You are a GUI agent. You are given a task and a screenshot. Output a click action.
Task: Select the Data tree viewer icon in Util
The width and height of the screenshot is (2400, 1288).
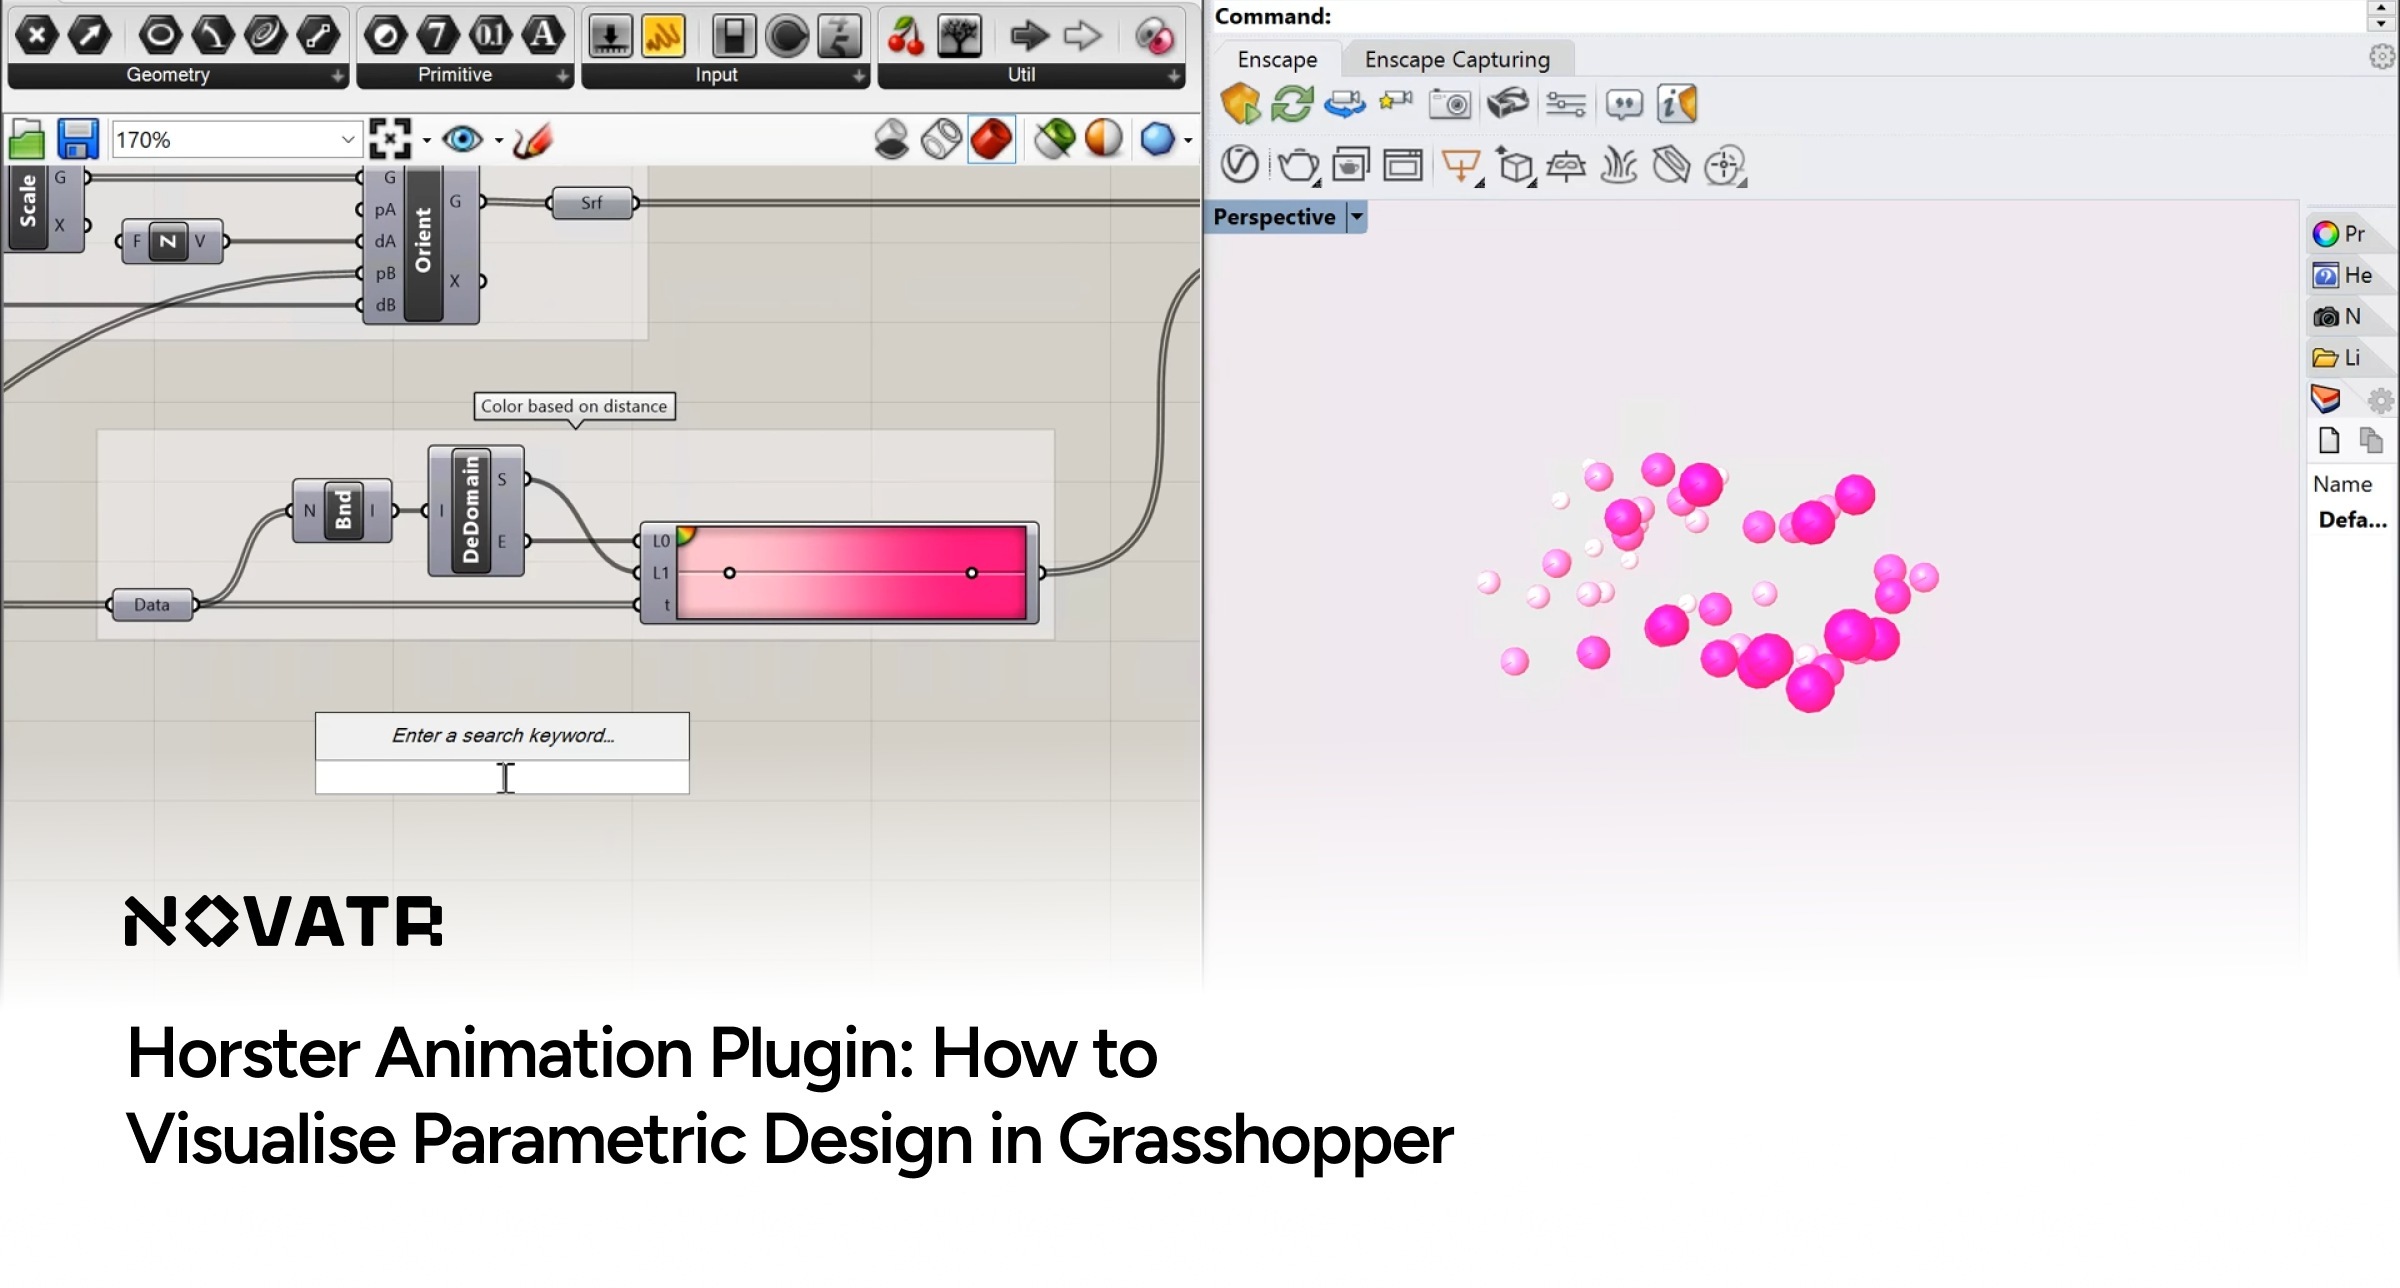click(959, 36)
